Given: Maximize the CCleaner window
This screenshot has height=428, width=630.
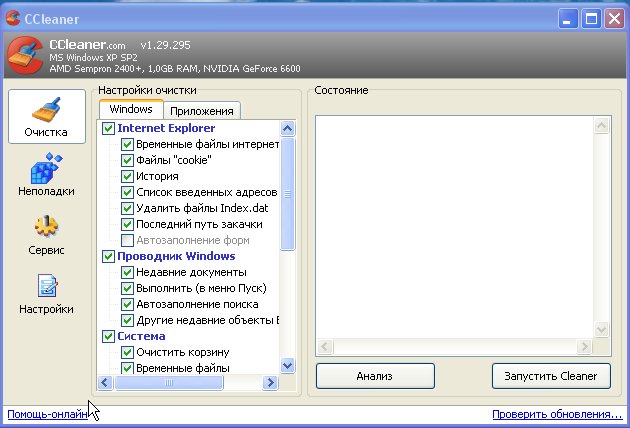Looking at the screenshot, I should coord(591,18).
